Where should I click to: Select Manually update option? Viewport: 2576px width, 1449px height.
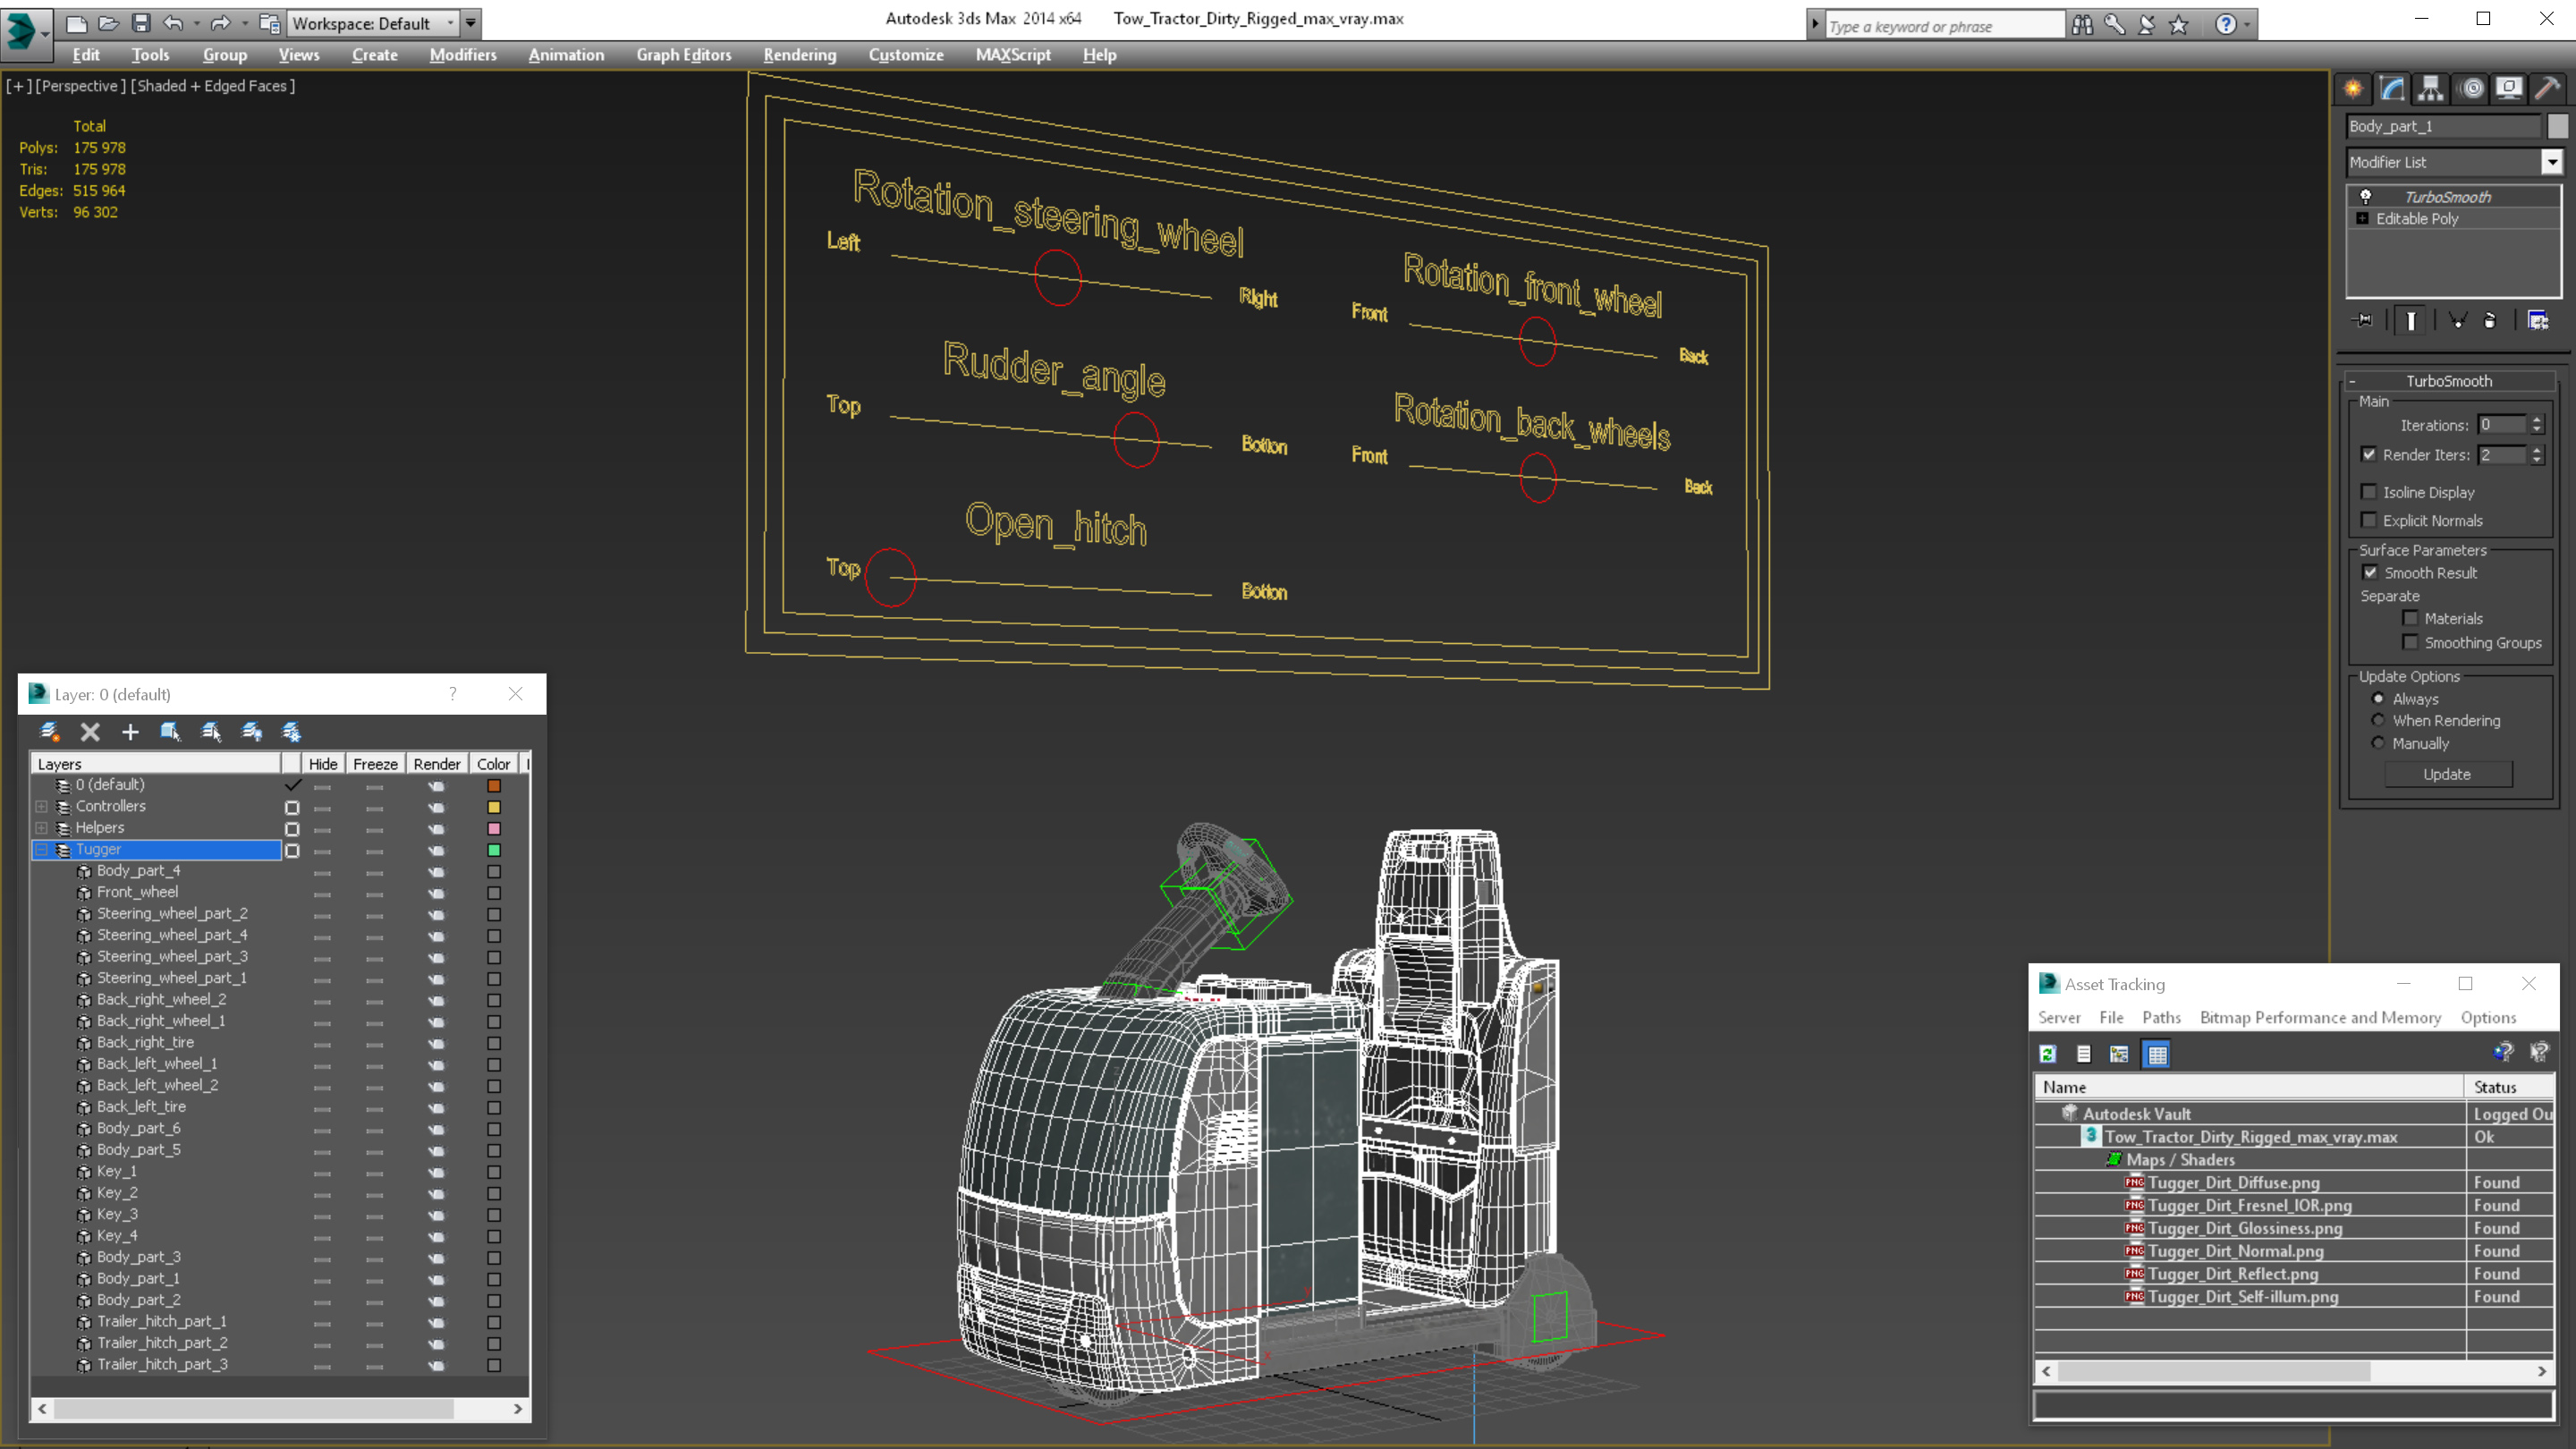tap(2378, 744)
